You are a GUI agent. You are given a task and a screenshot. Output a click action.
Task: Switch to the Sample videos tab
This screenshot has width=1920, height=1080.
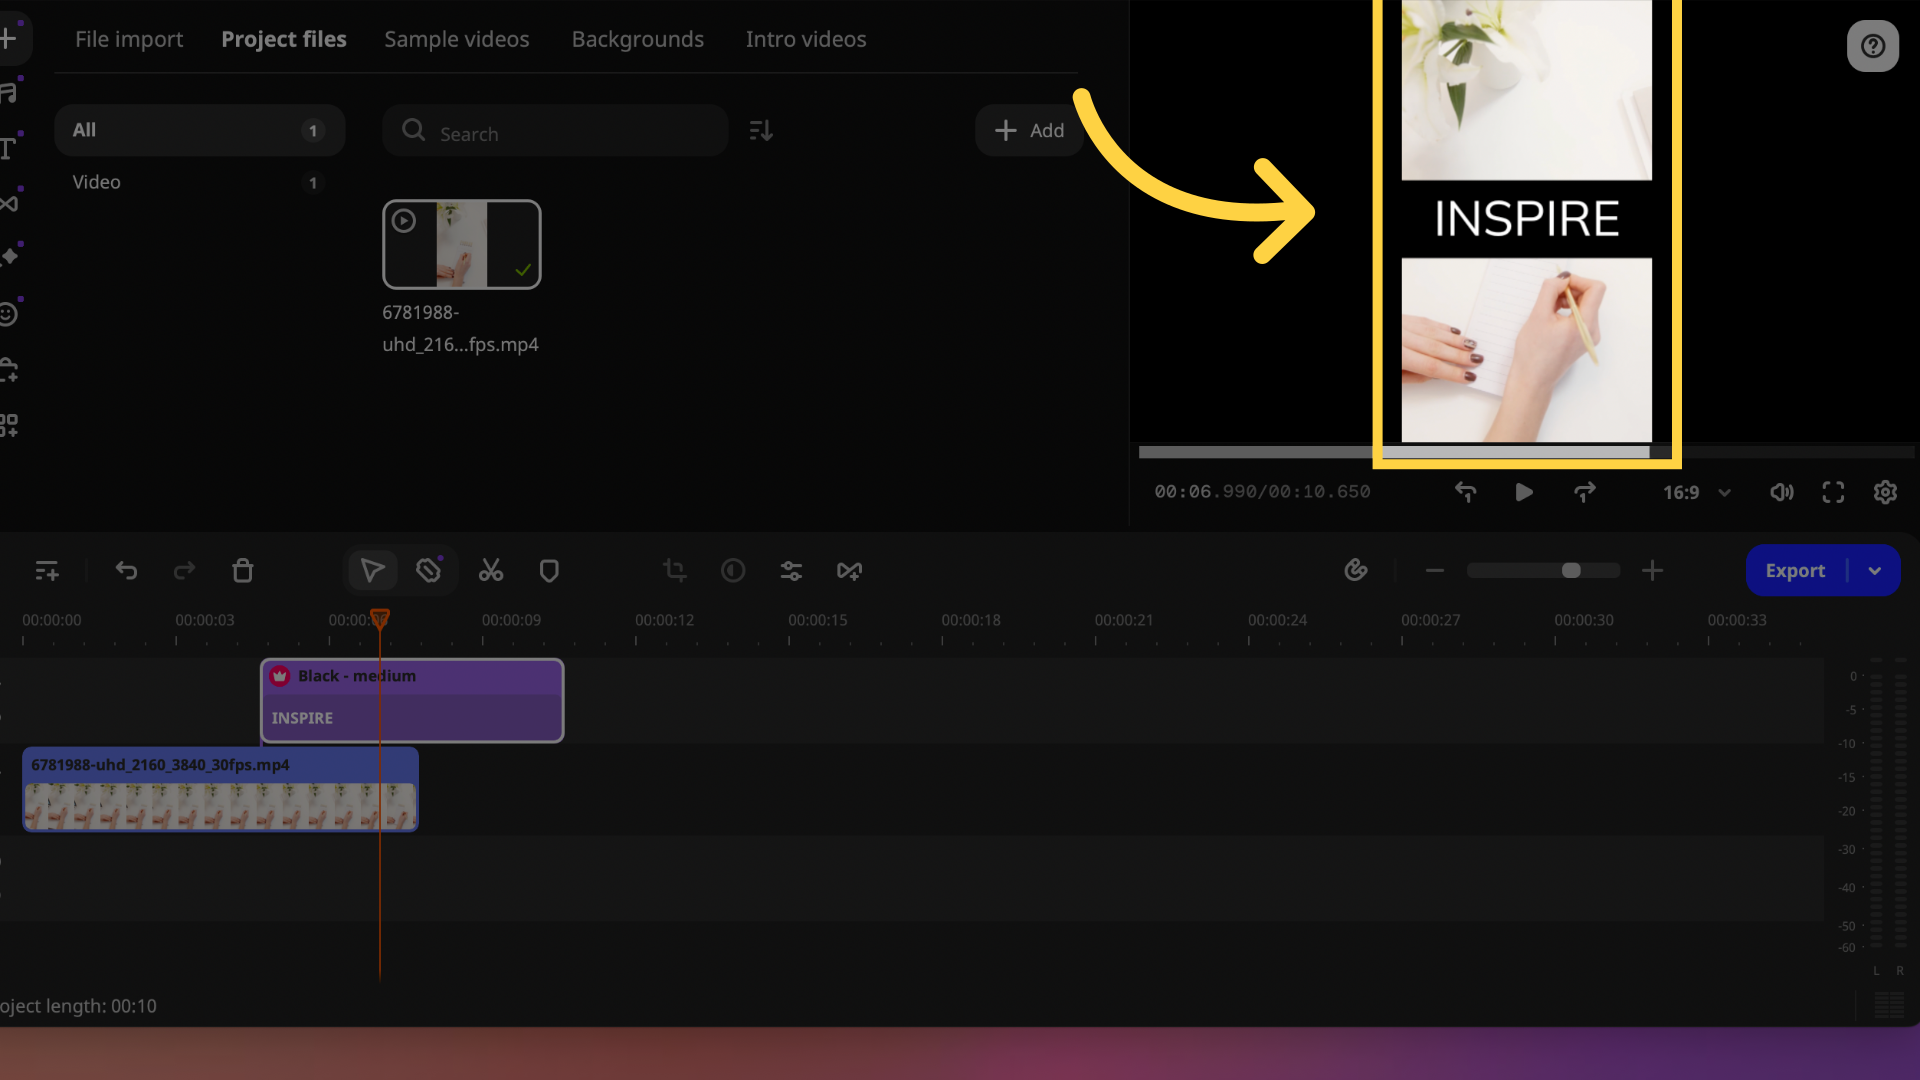coord(456,38)
